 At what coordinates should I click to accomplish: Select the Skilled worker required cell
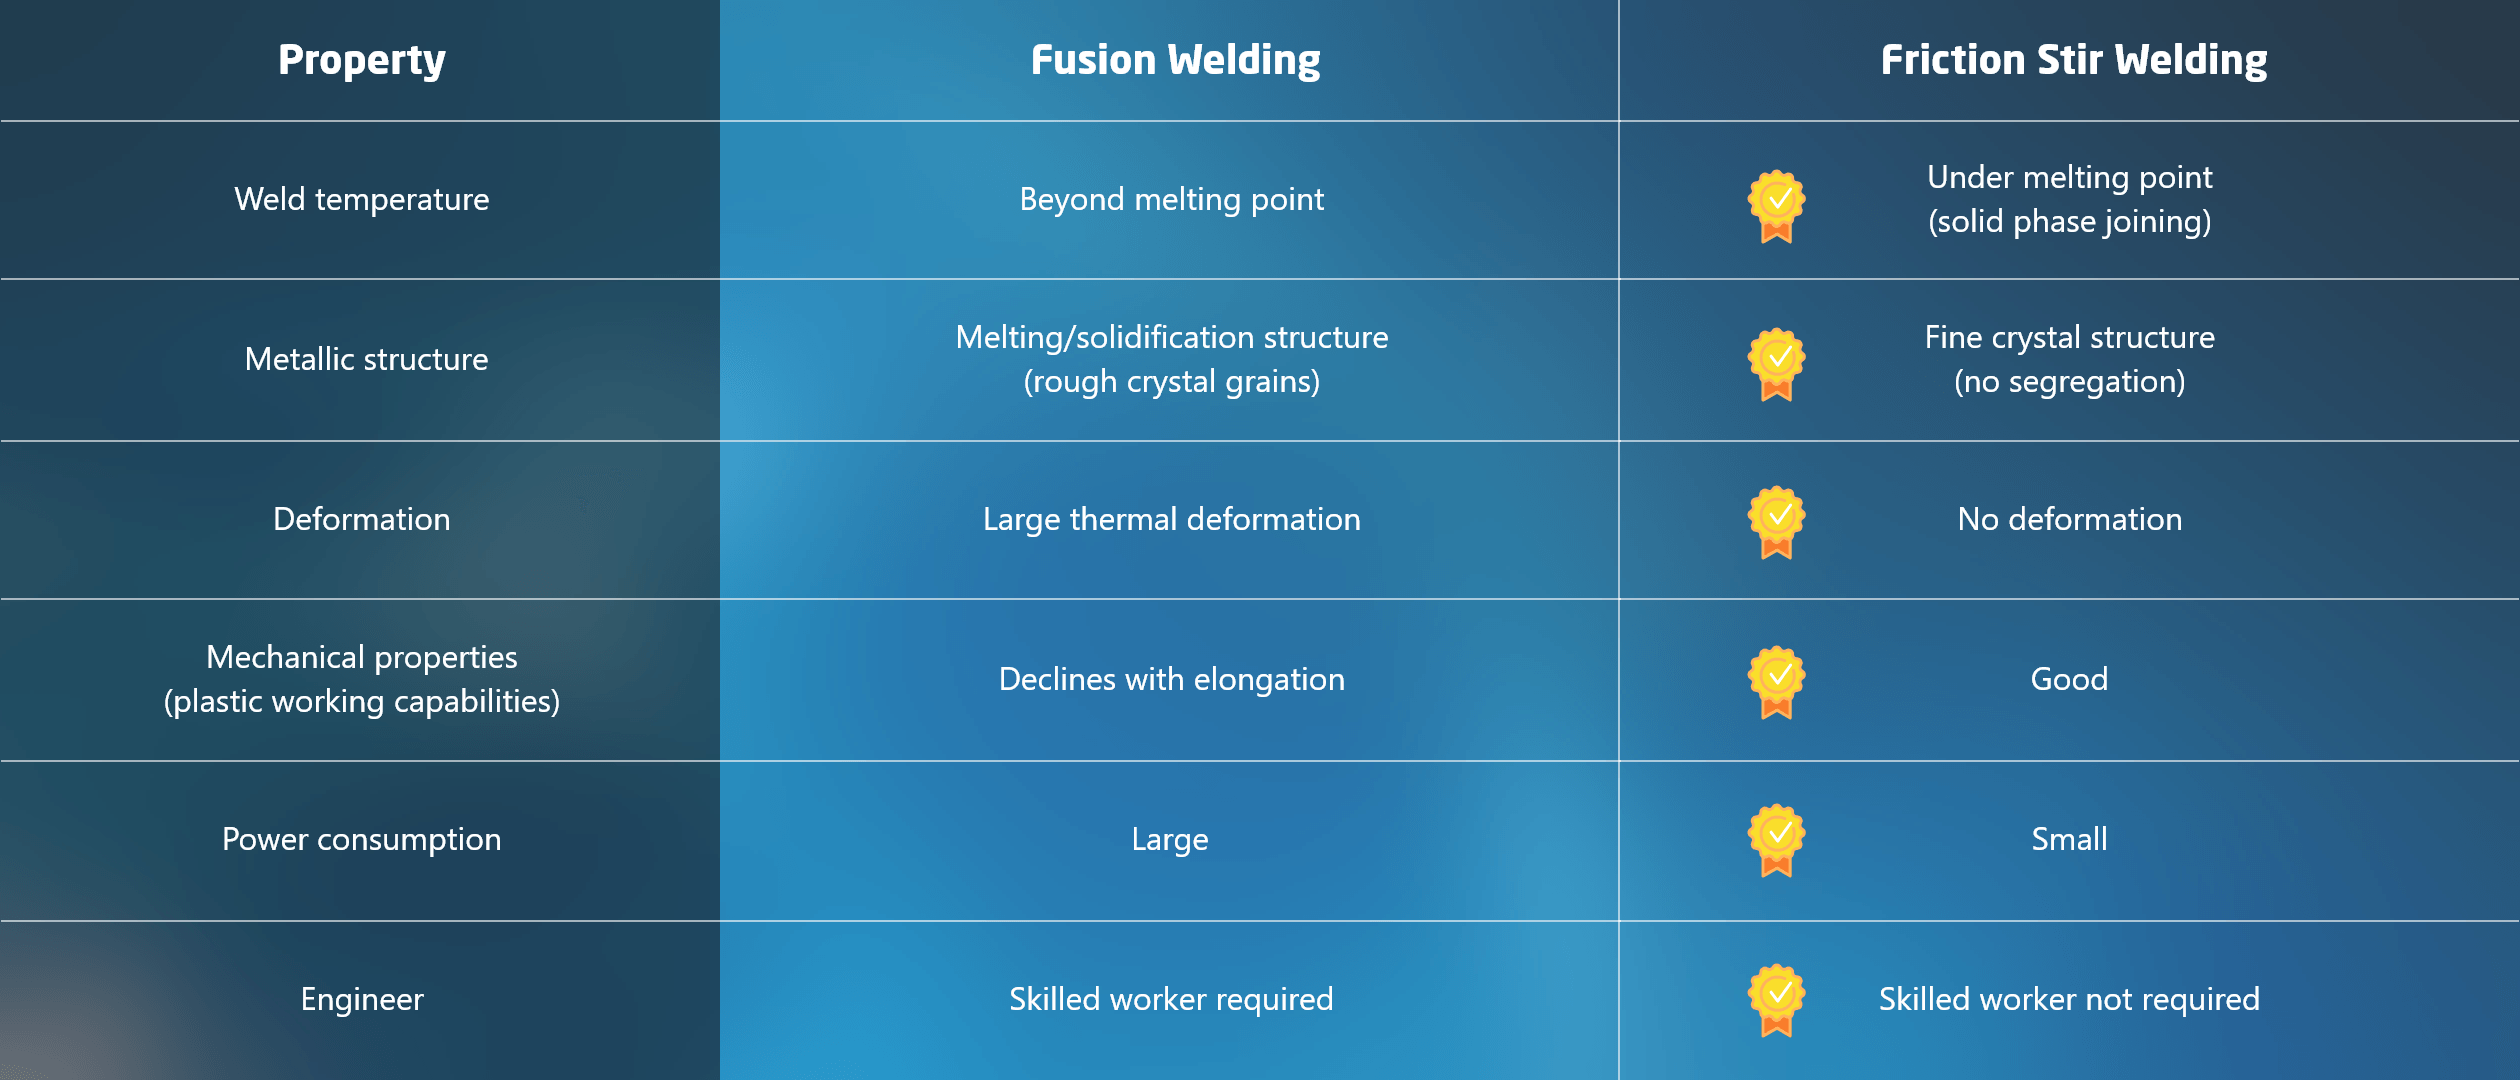[1170, 1000]
